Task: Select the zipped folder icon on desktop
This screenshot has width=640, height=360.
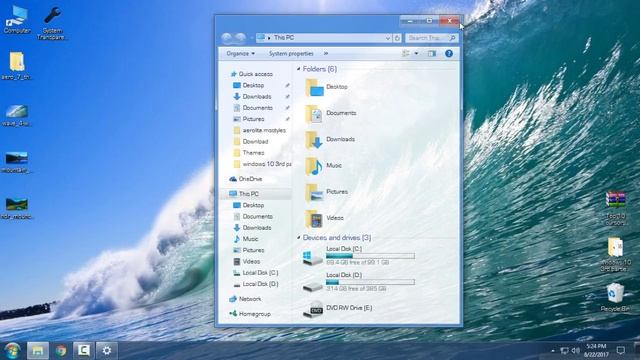Action: point(17,66)
